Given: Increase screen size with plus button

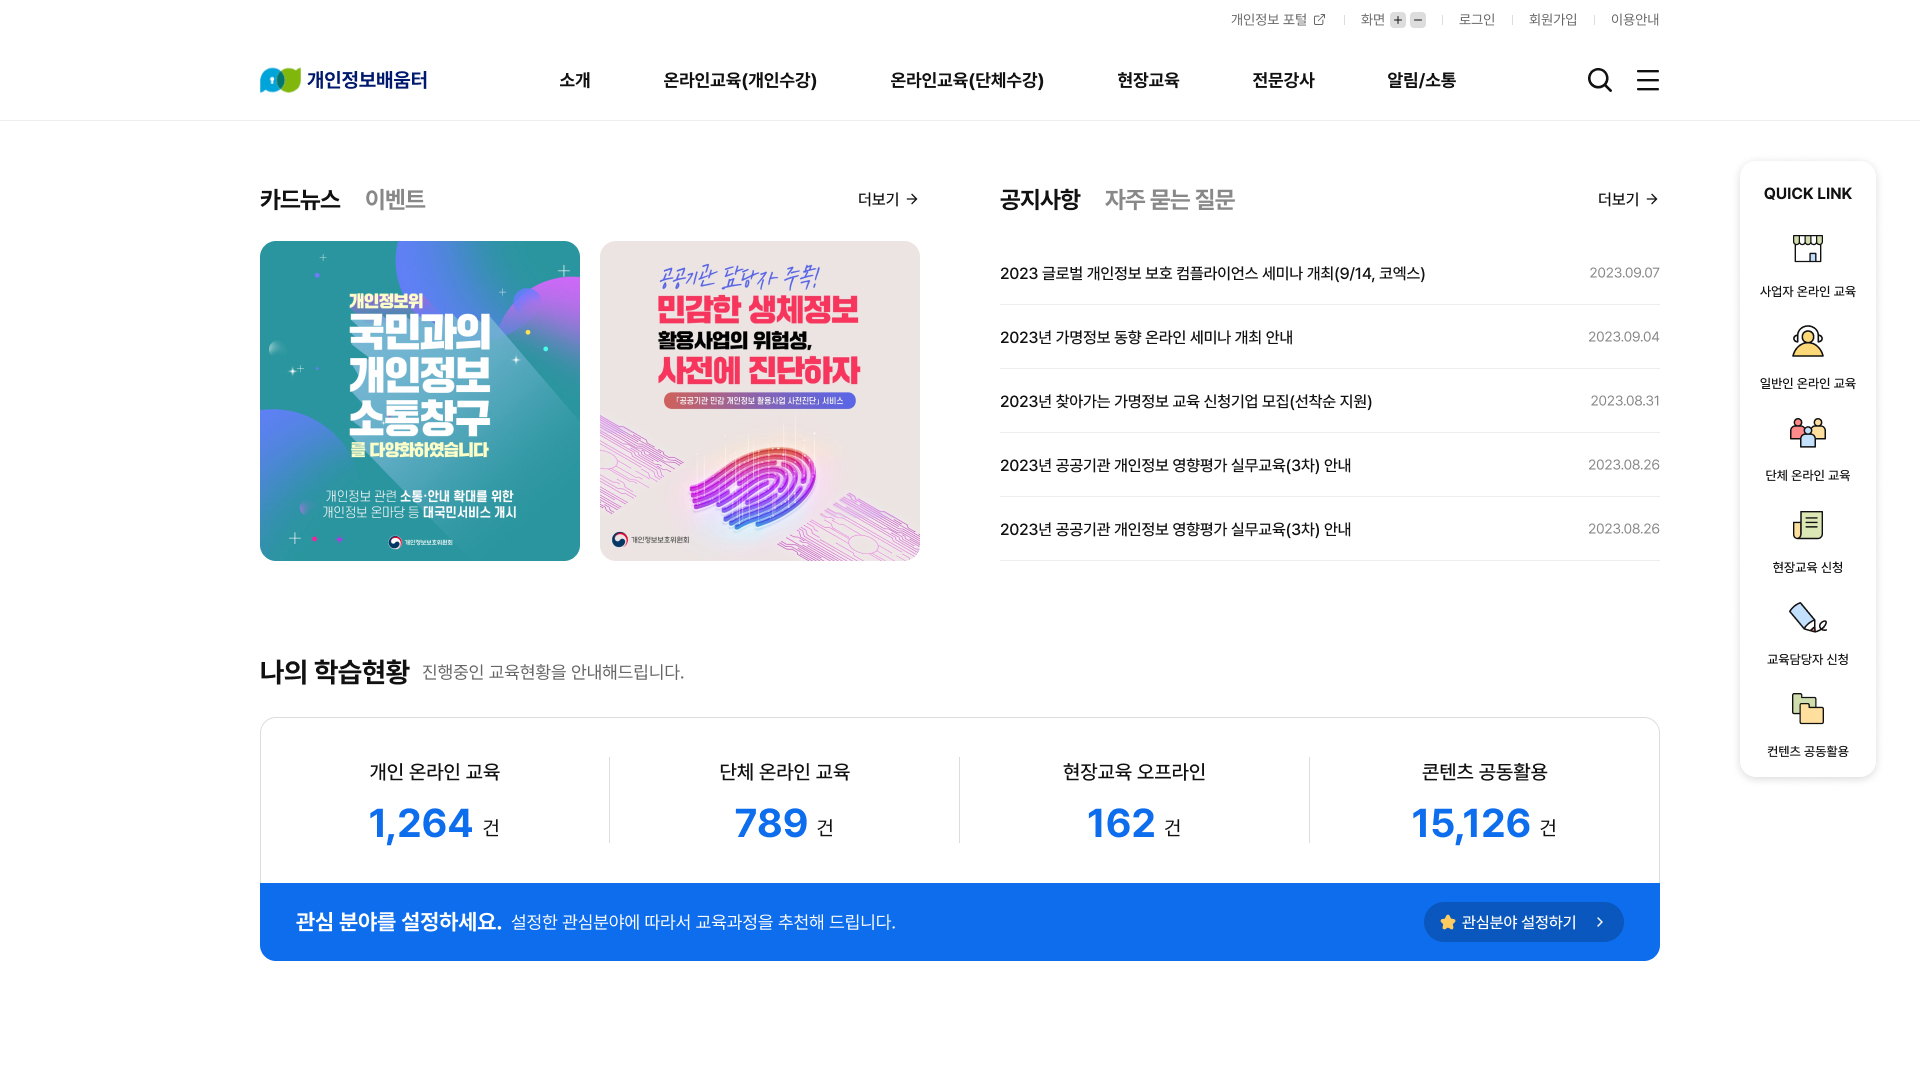Looking at the screenshot, I should click(x=1398, y=20).
